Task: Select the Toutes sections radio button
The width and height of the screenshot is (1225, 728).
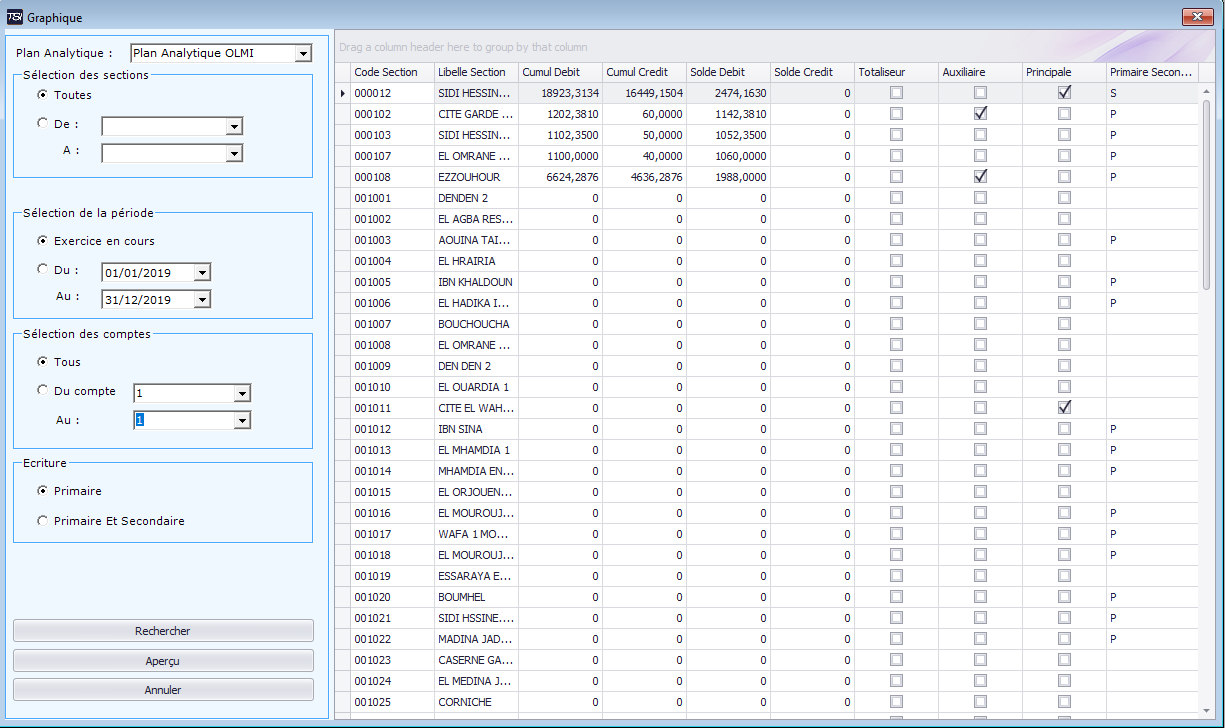Action: tap(42, 95)
